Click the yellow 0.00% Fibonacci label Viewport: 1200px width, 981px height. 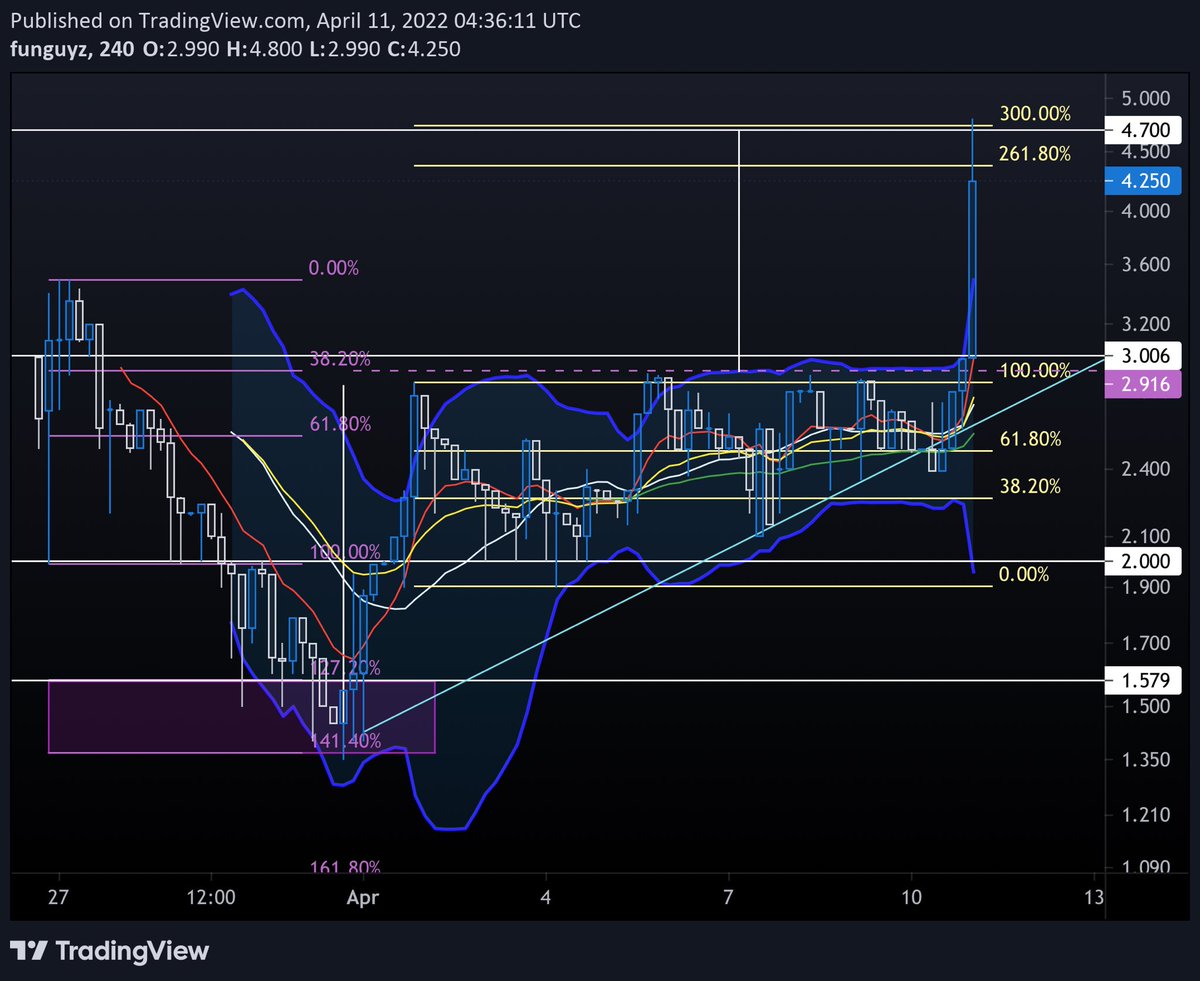point(1024,575)
